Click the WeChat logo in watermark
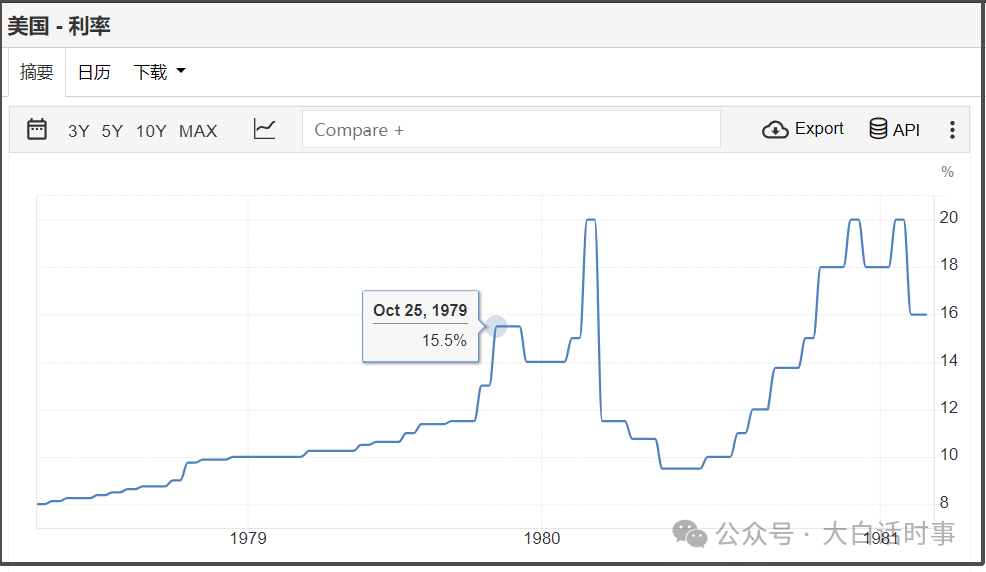The width and height of the screenshot is (986, 572). click(x=690, y=533)
